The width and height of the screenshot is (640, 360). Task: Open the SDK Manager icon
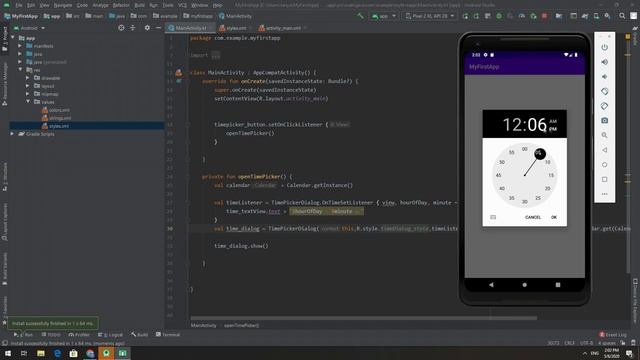607,16
